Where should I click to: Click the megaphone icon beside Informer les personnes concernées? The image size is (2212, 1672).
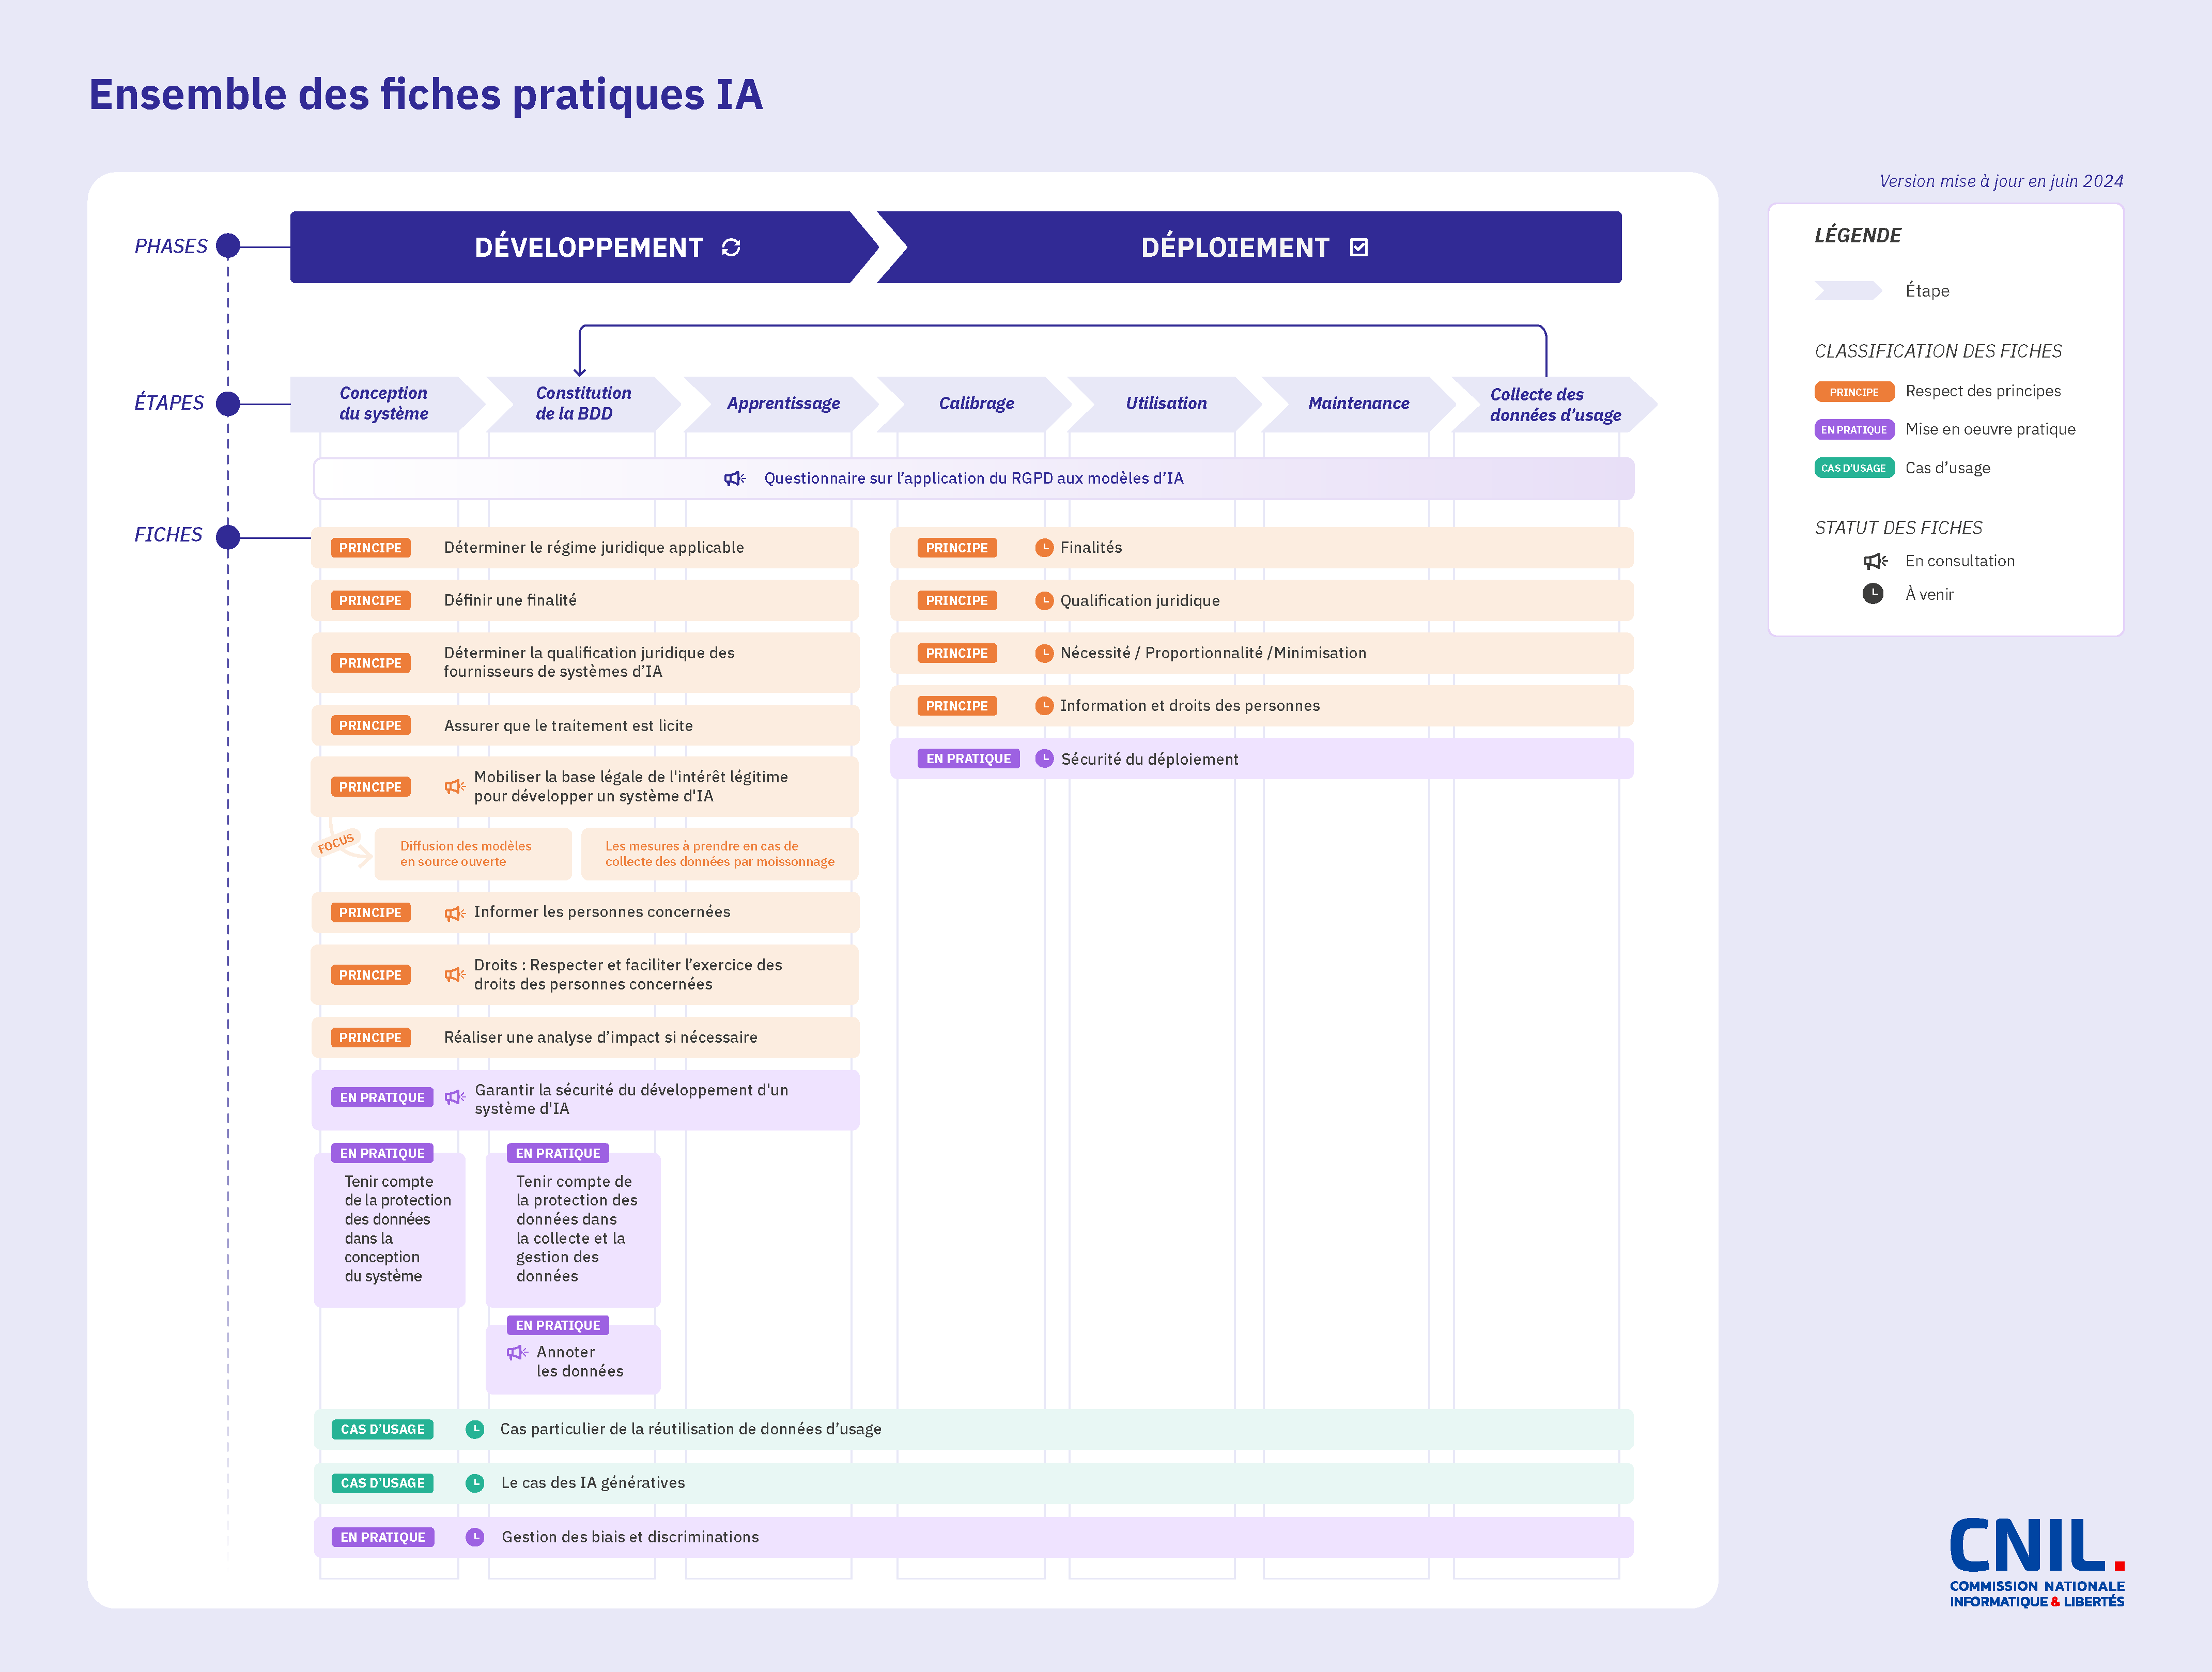pyautogui.click(x=454, y=913)
